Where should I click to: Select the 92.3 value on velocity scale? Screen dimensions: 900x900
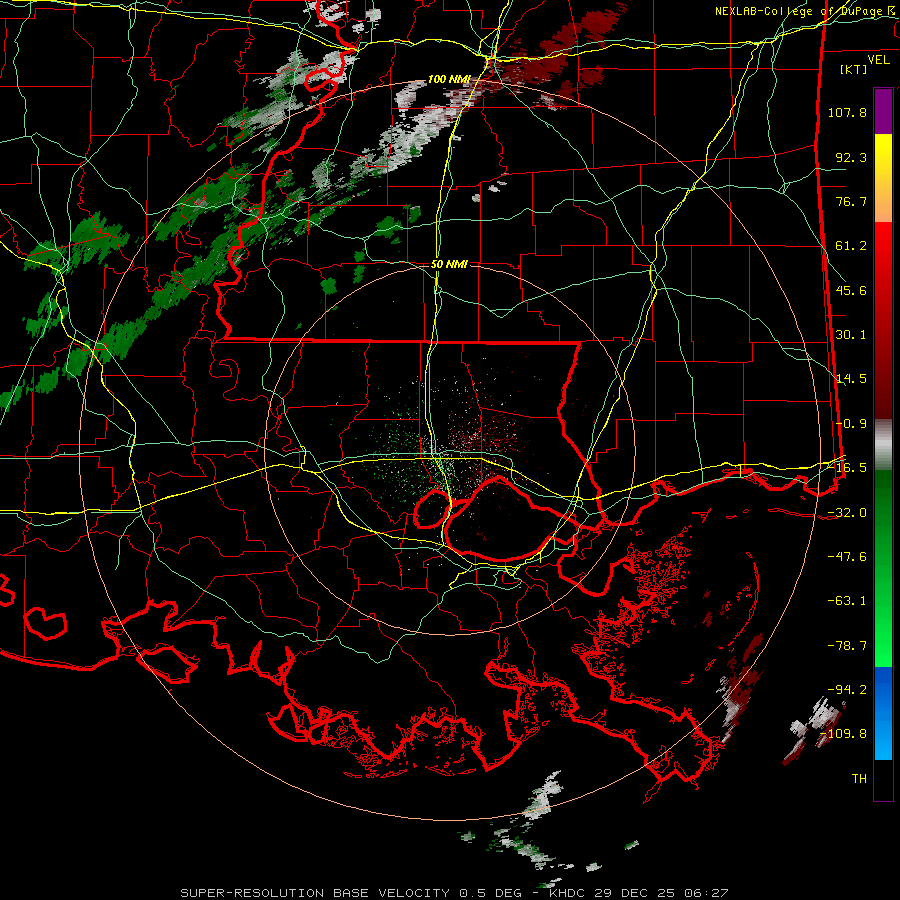coord(851,157)
